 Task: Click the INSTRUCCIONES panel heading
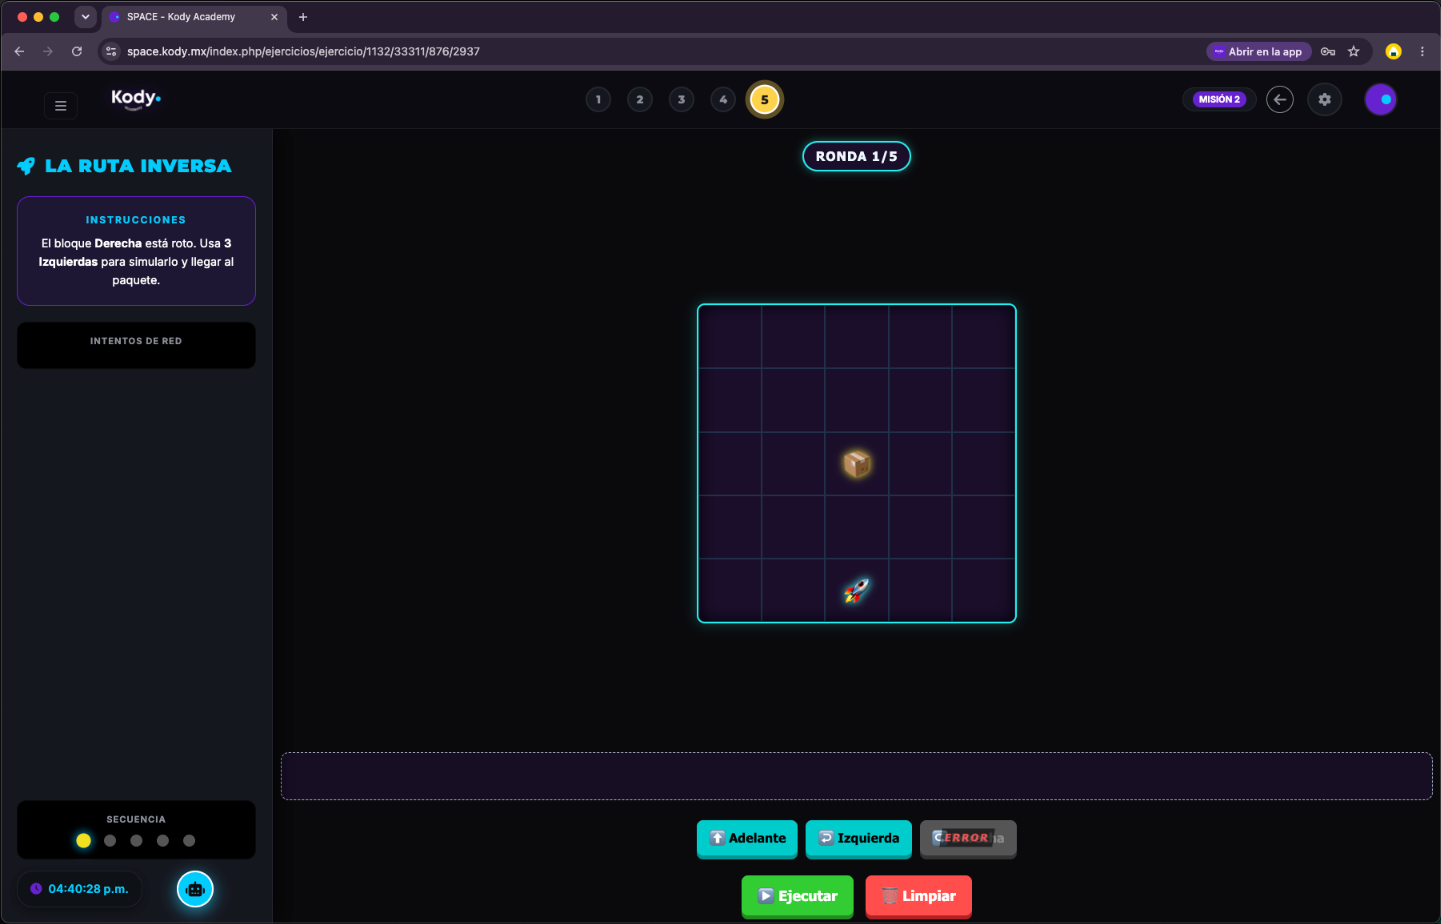coord(136,220)
